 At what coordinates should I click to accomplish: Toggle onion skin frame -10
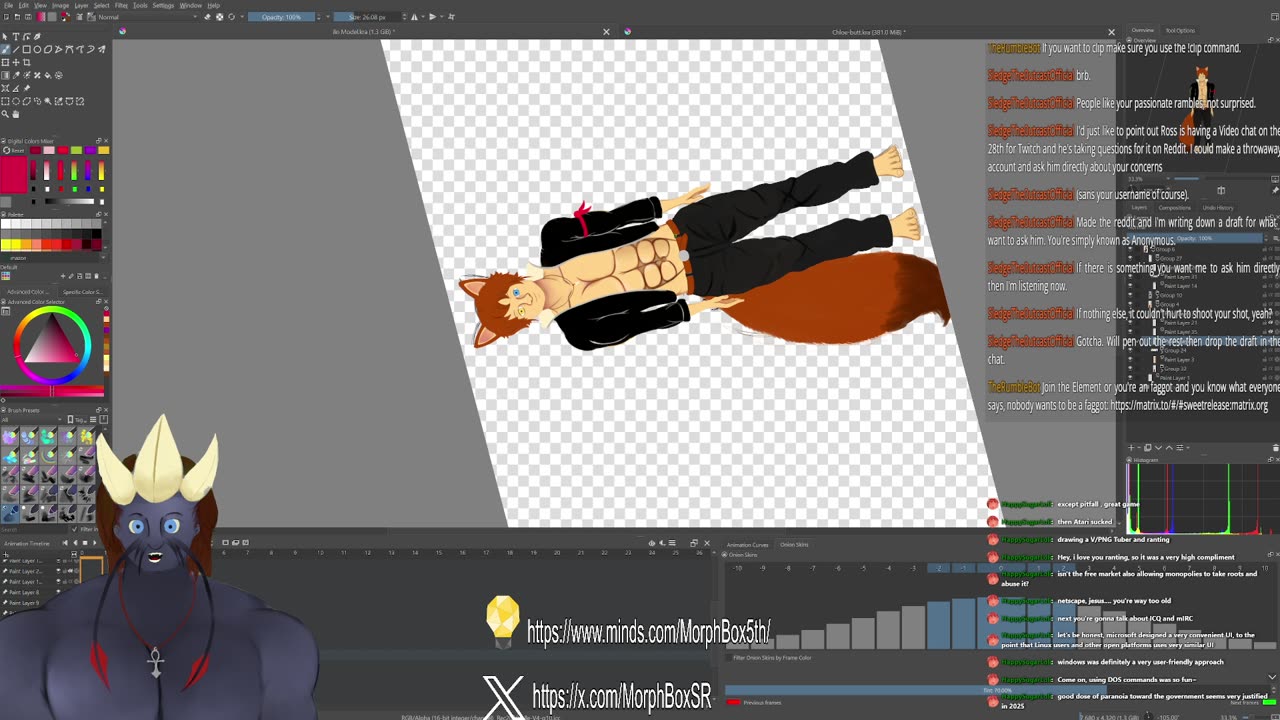coord(737,568)
